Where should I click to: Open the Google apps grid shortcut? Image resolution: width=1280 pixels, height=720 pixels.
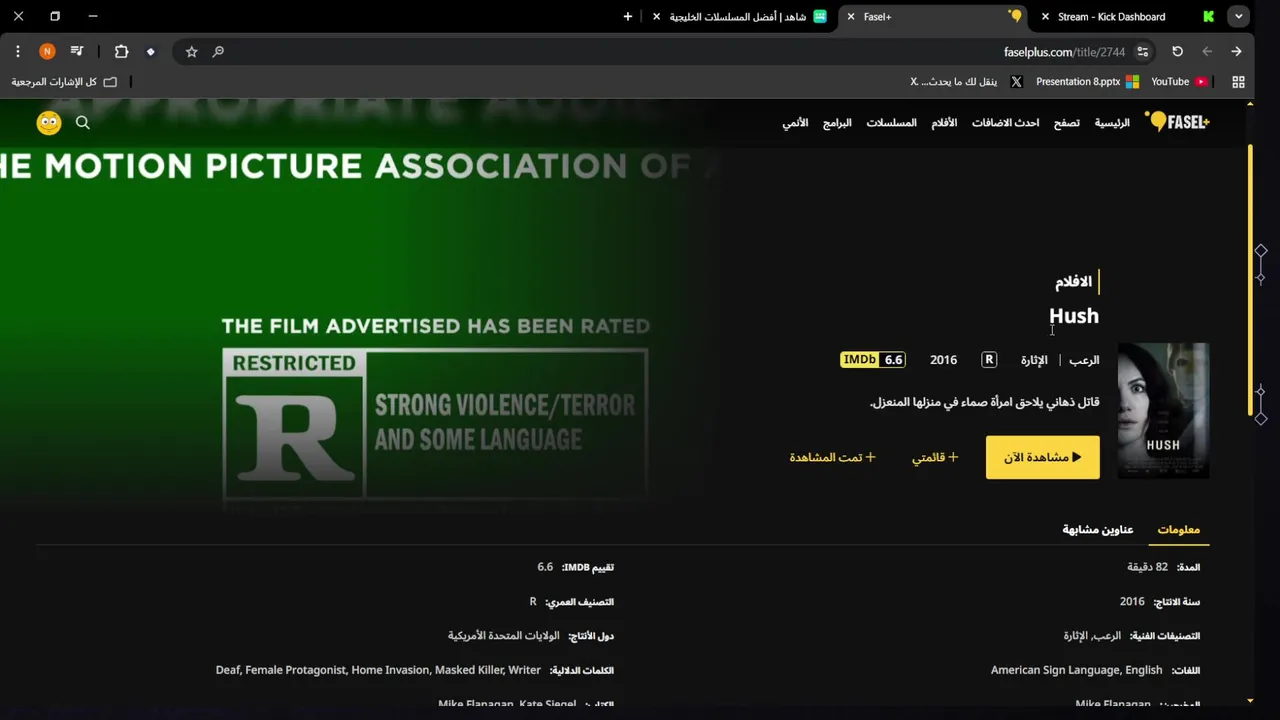[x=1238, y=82]
